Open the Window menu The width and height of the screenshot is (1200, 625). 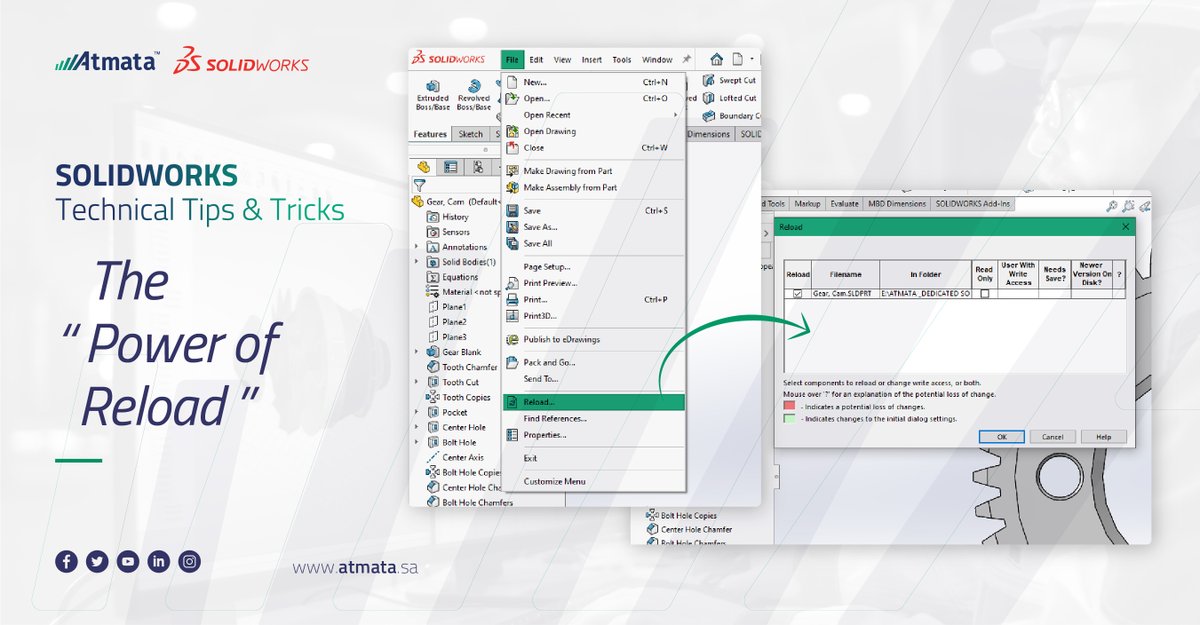tap(657, 60)
